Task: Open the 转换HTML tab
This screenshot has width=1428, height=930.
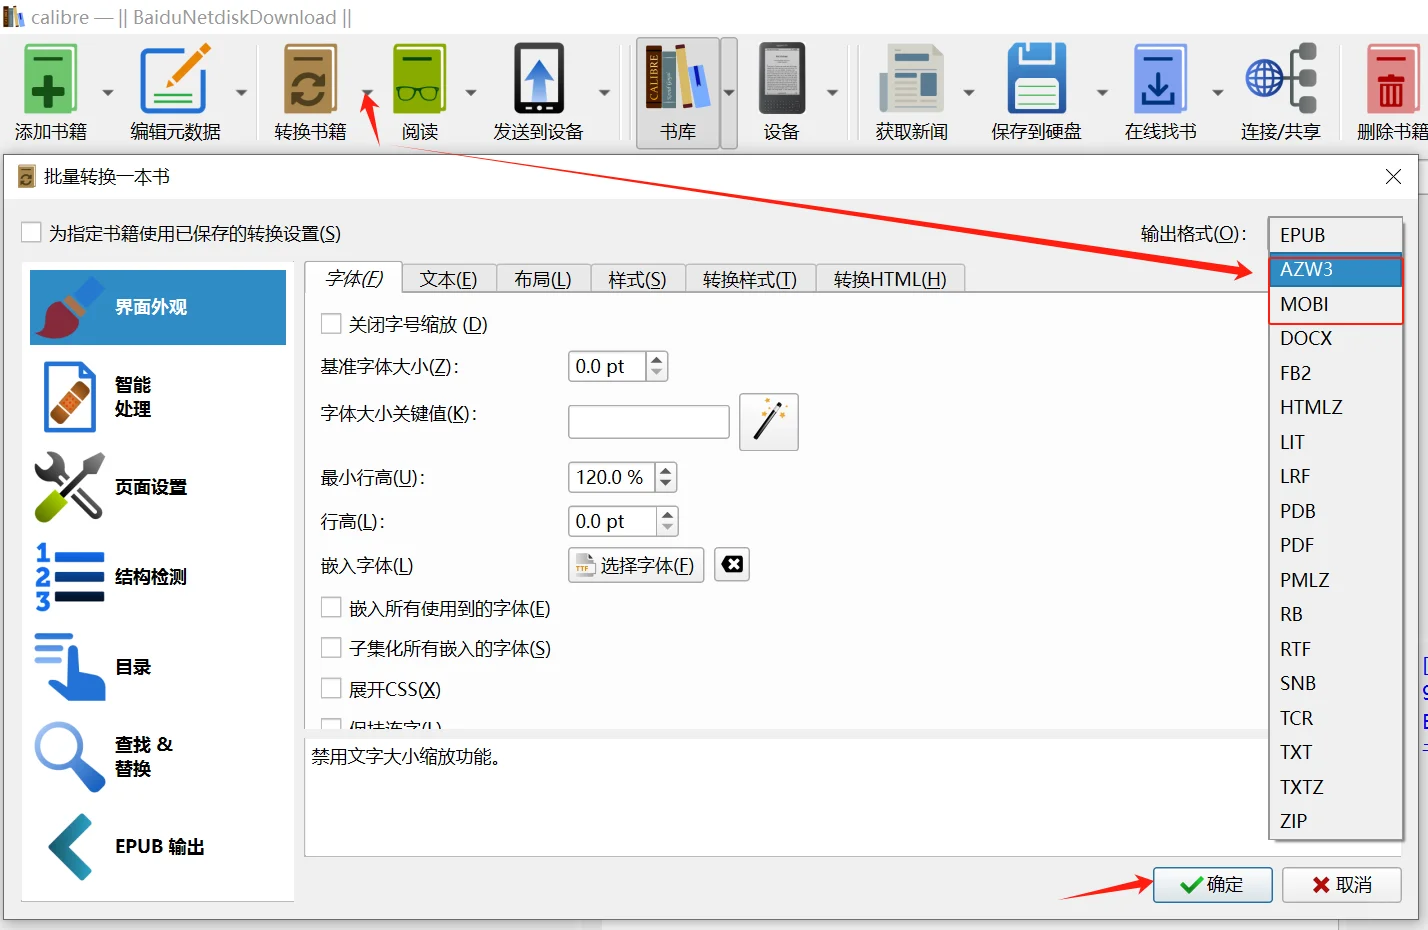Action: click(890, 279)
